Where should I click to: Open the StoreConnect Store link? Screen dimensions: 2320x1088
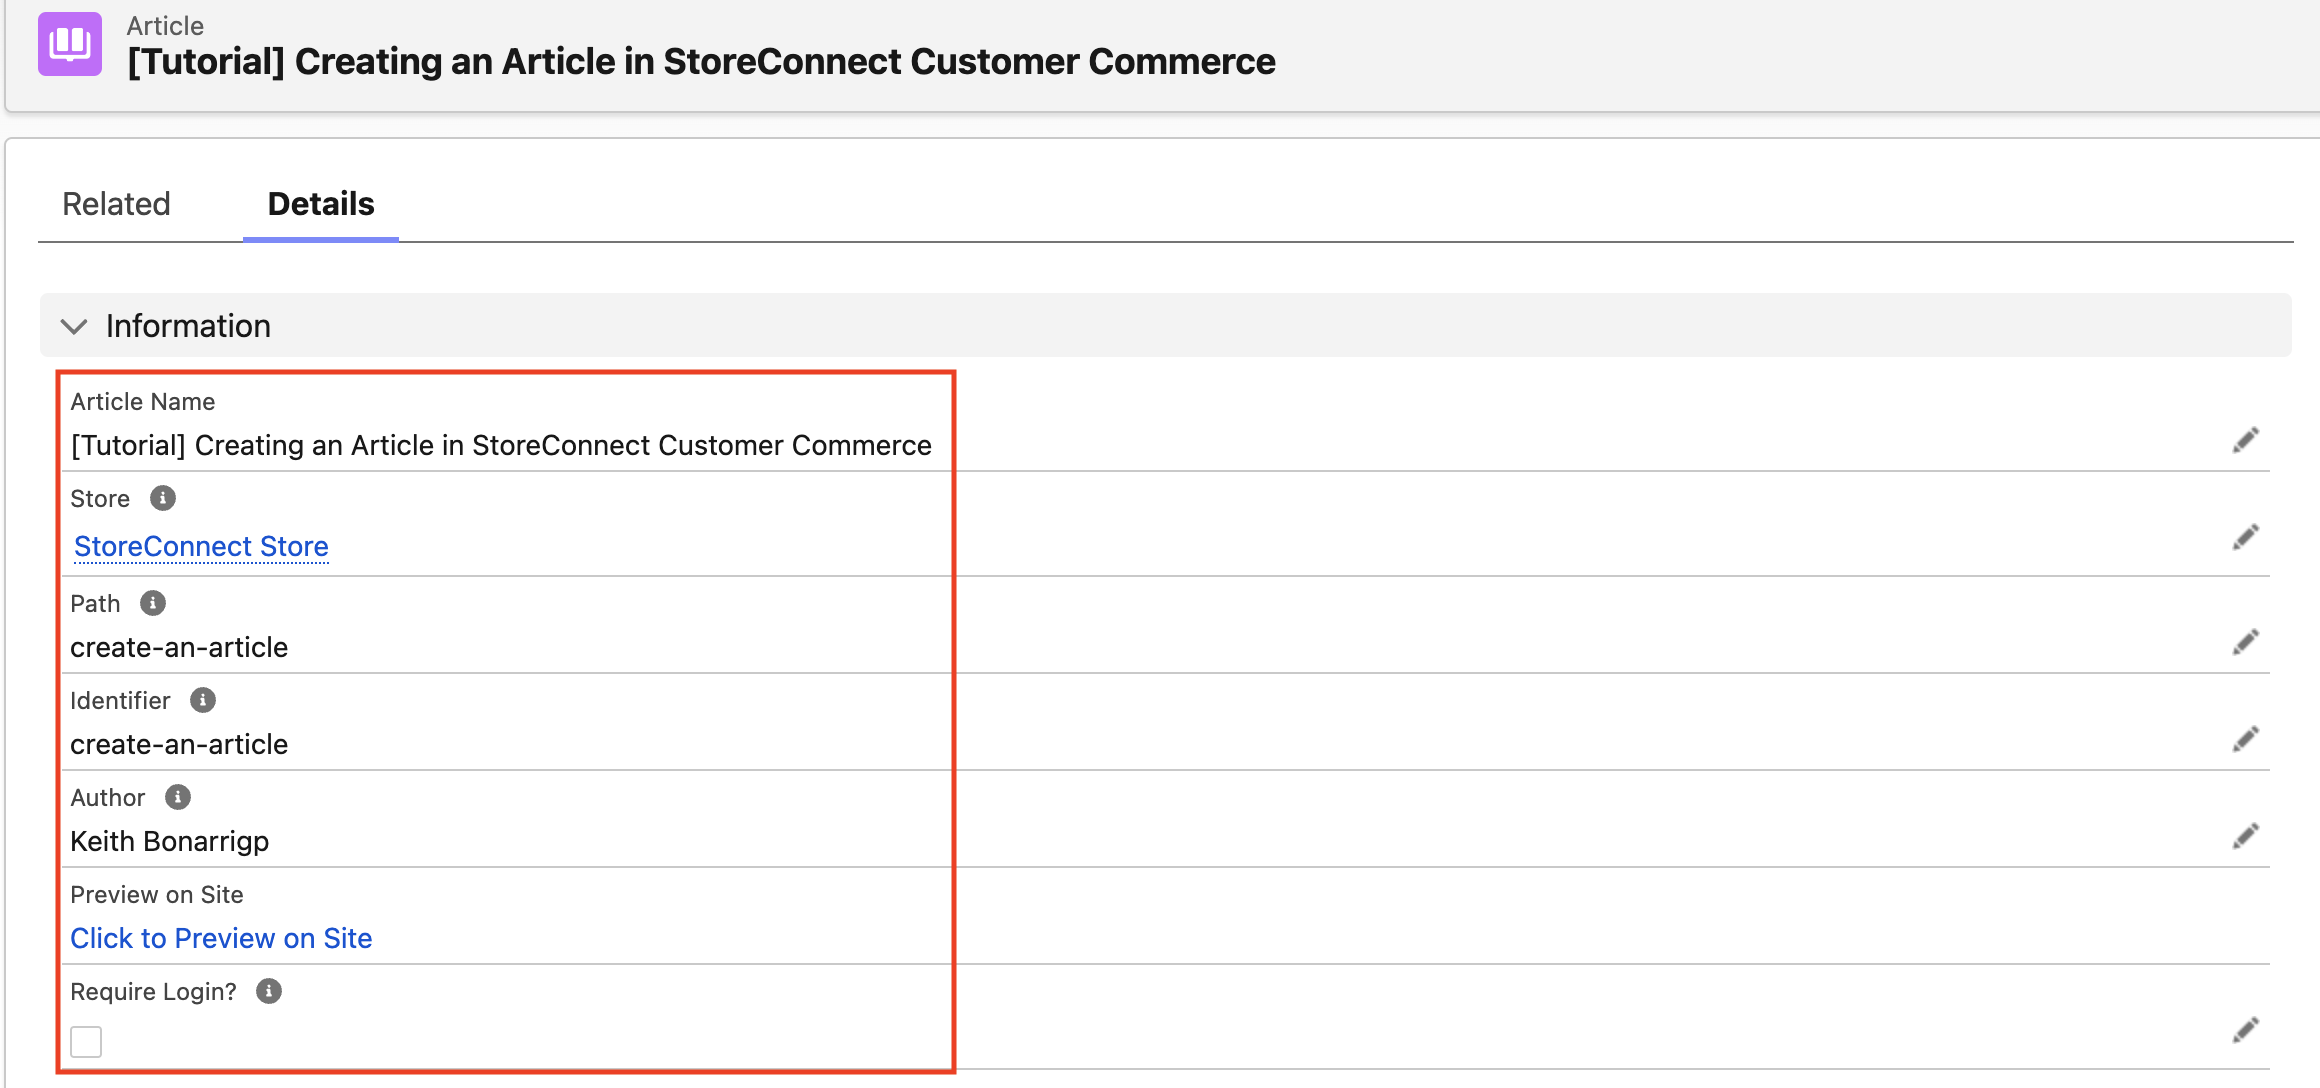(201, 546)
